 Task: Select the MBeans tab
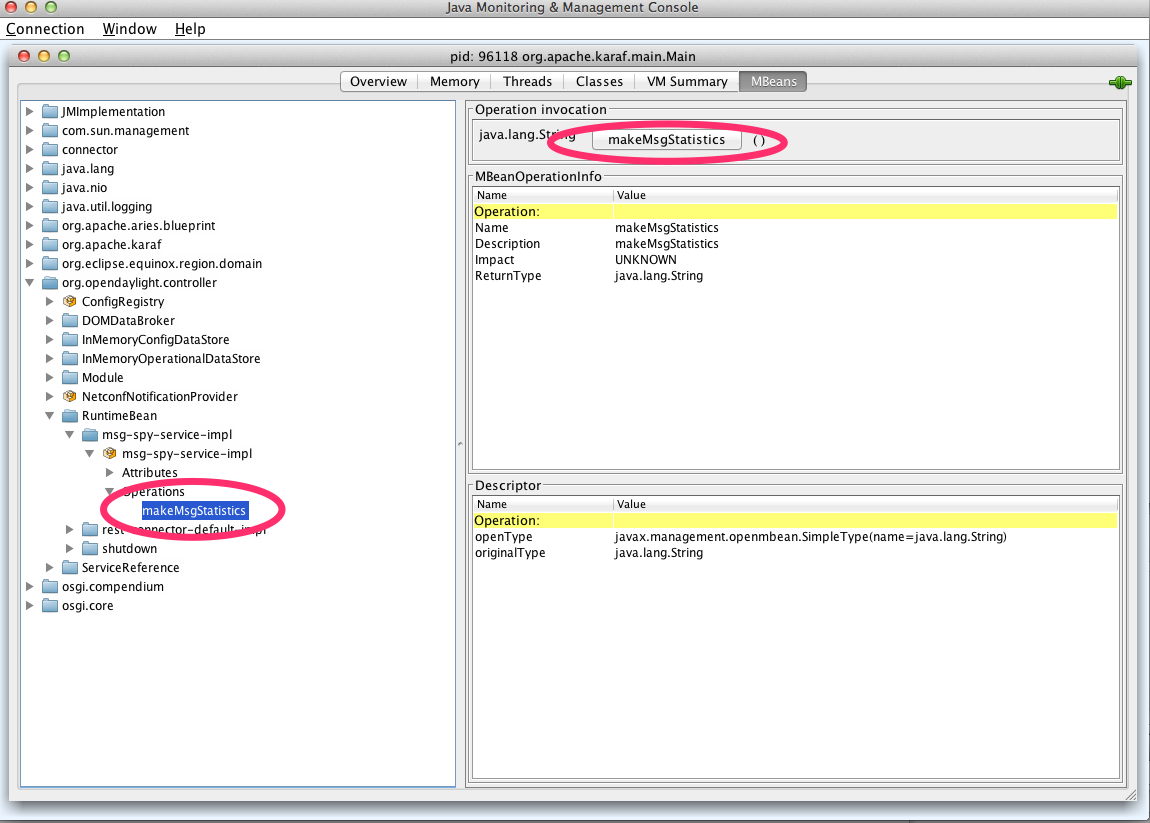click(x=773, y=81)
